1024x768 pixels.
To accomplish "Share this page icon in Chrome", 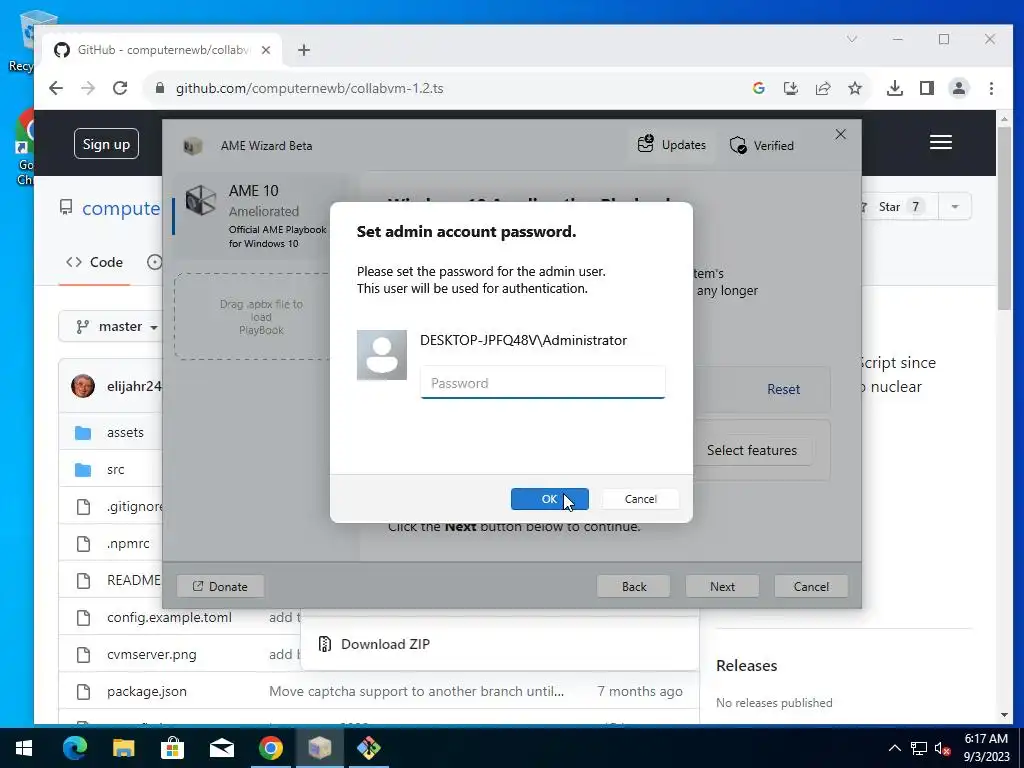I will [x=823, y=88].
